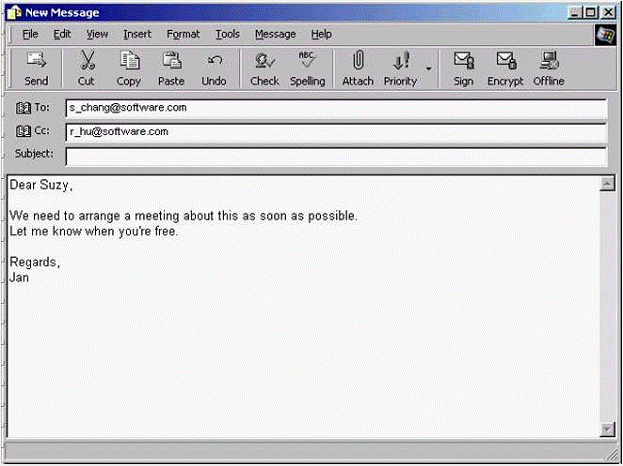Click the message body scrollbar down arrow
Image resolution: width=623 pixels, height=466 pixels.
[x=606, y=429]
